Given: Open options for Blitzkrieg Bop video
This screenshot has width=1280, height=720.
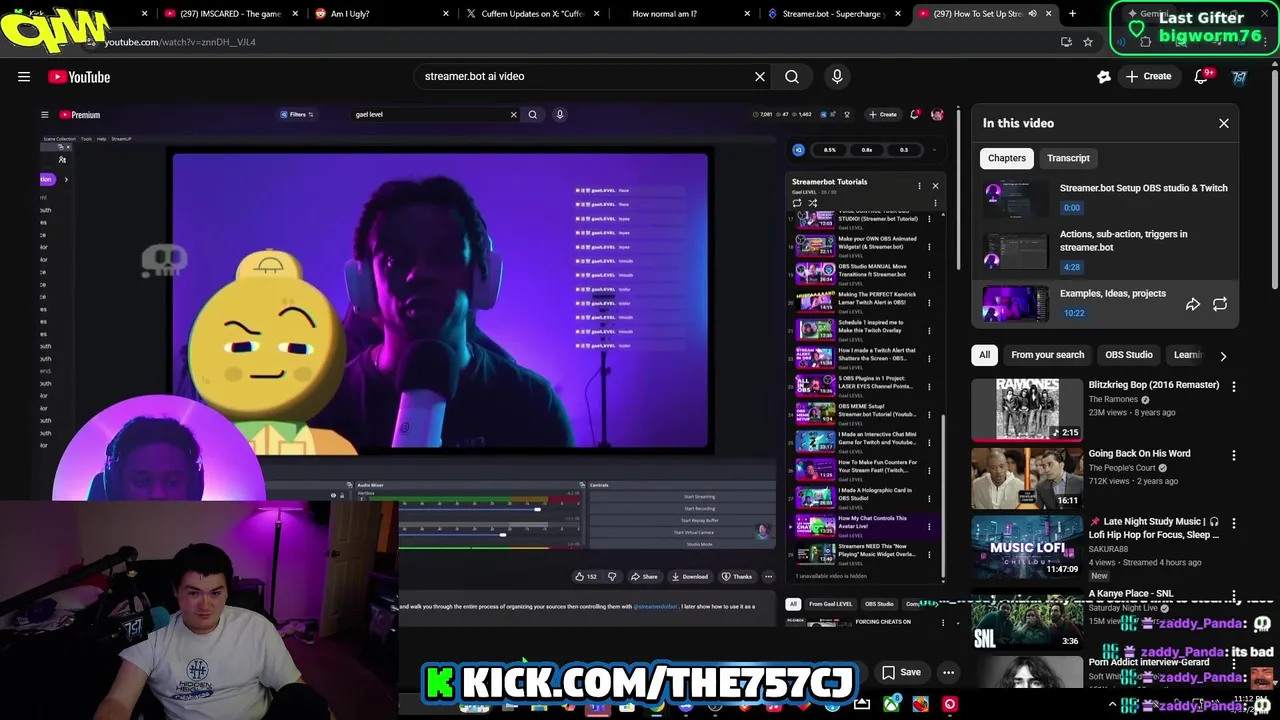Looking at the screenshot, I should click(1233, 387).
